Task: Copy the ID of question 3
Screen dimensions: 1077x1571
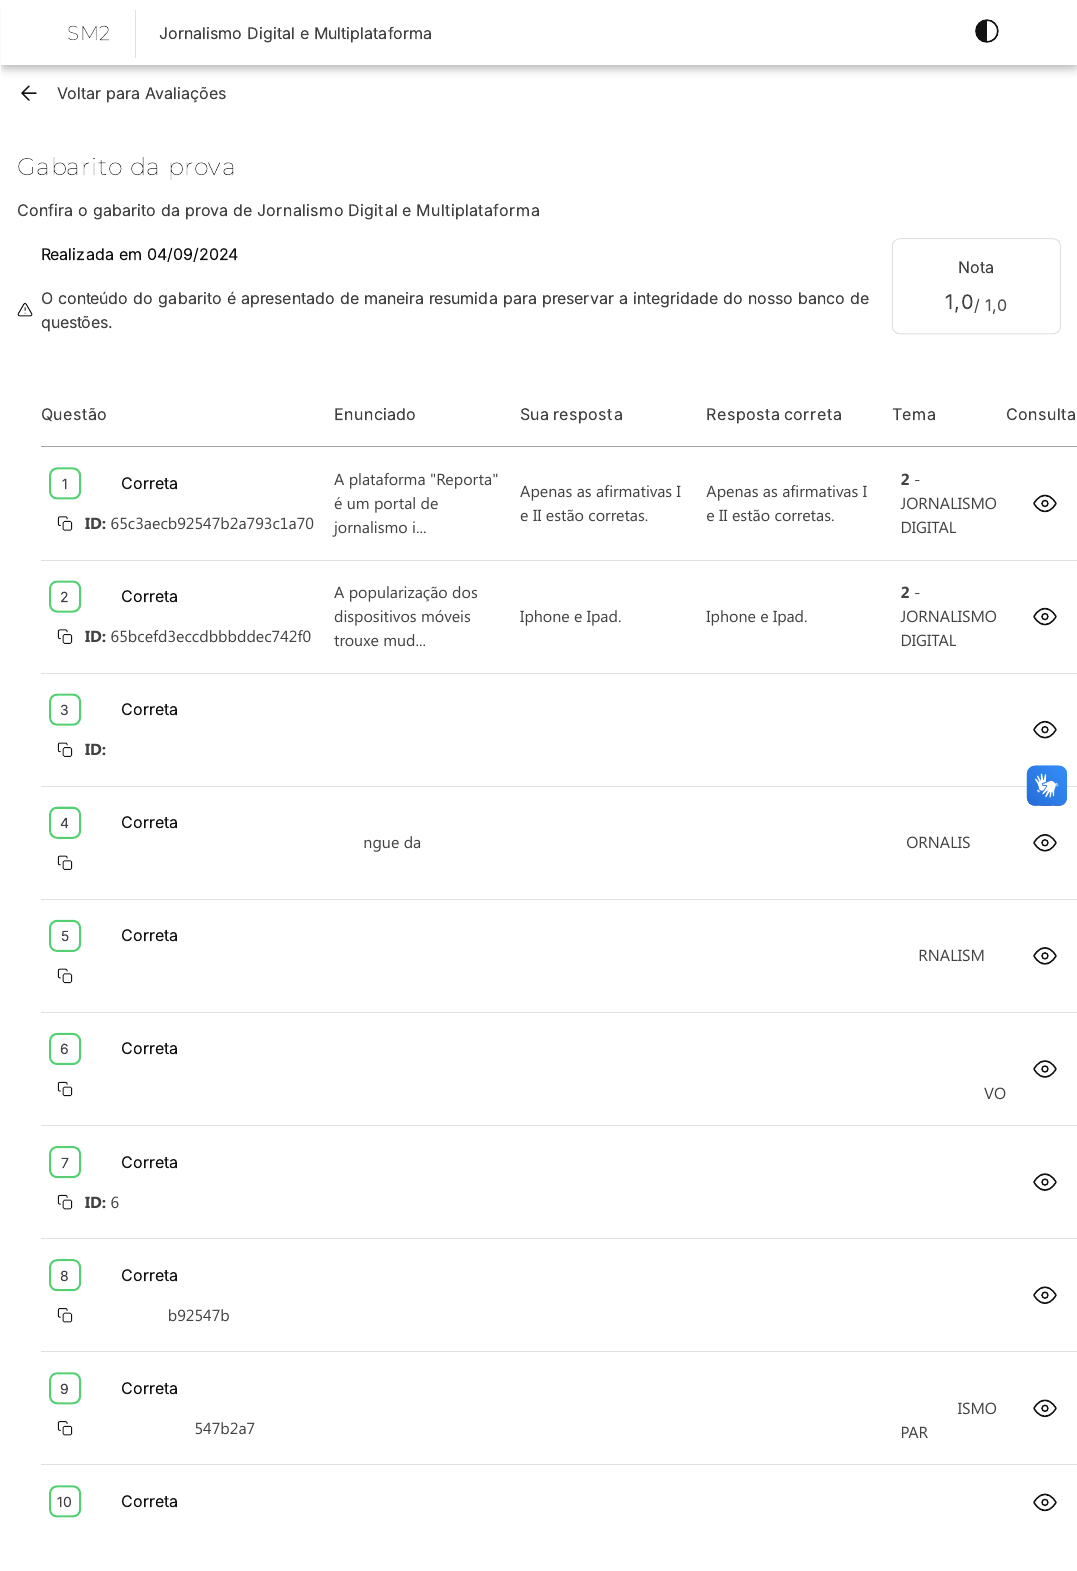Action: (65, 750)
